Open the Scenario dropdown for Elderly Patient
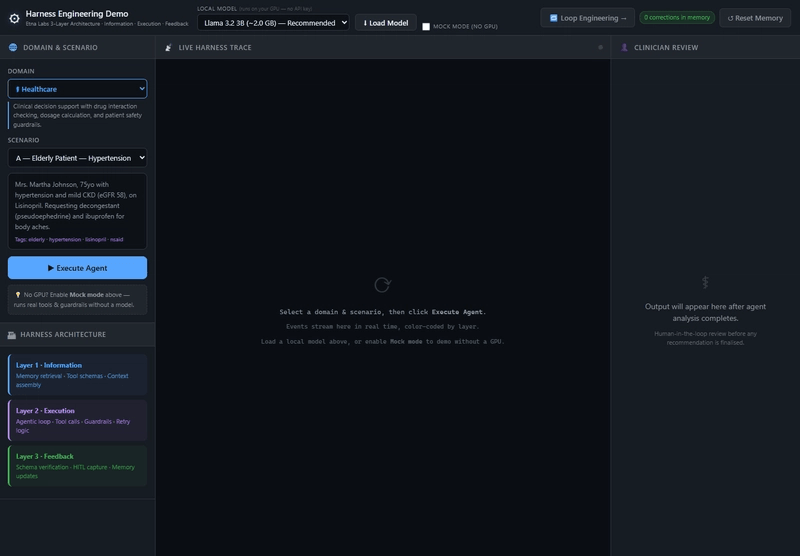The height and width of the screenshot is (556, 800). click(78, 158)
